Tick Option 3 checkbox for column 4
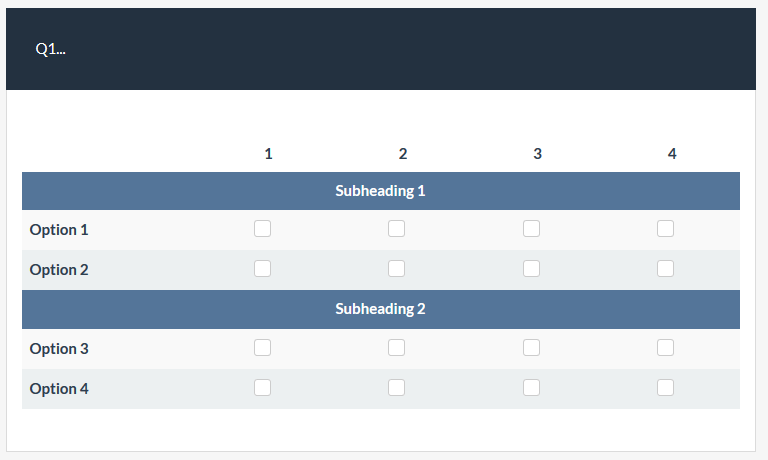 point(665,348)
